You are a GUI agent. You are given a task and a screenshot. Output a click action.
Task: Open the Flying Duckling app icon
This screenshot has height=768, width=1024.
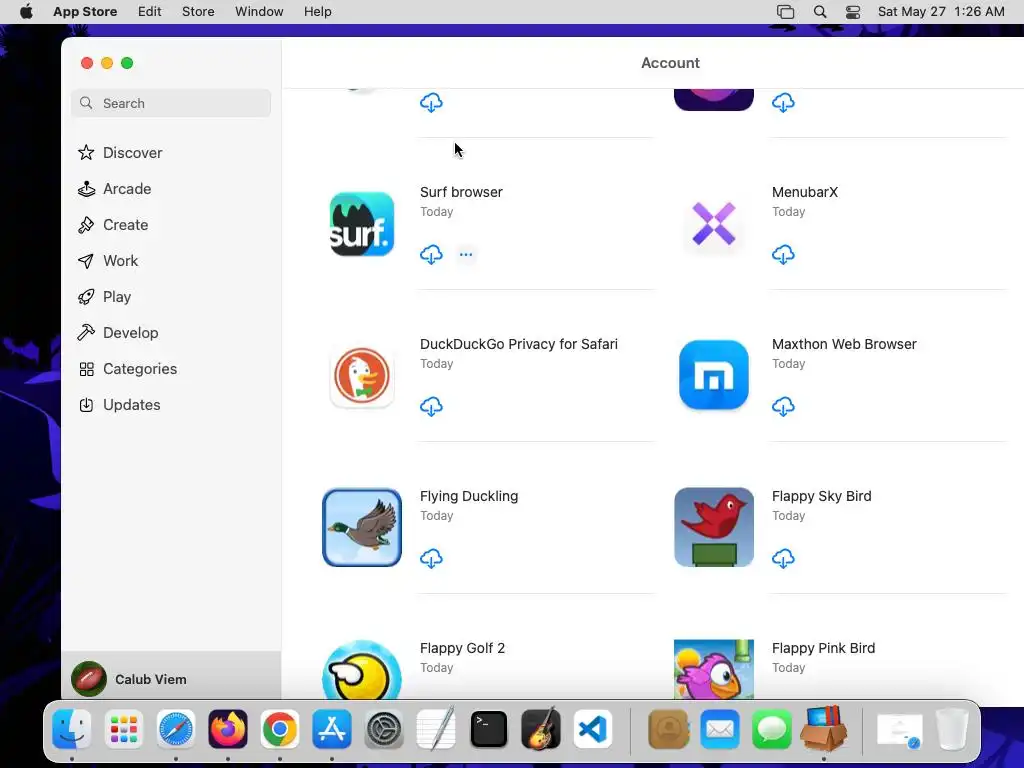(x=362, y=528)
